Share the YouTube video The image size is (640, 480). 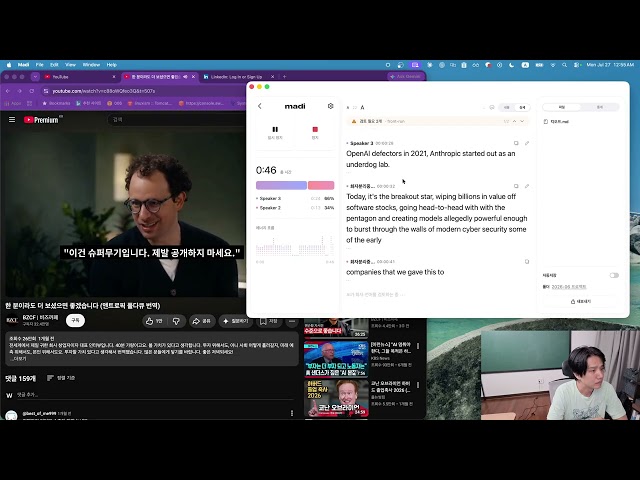tap(202, 322)
